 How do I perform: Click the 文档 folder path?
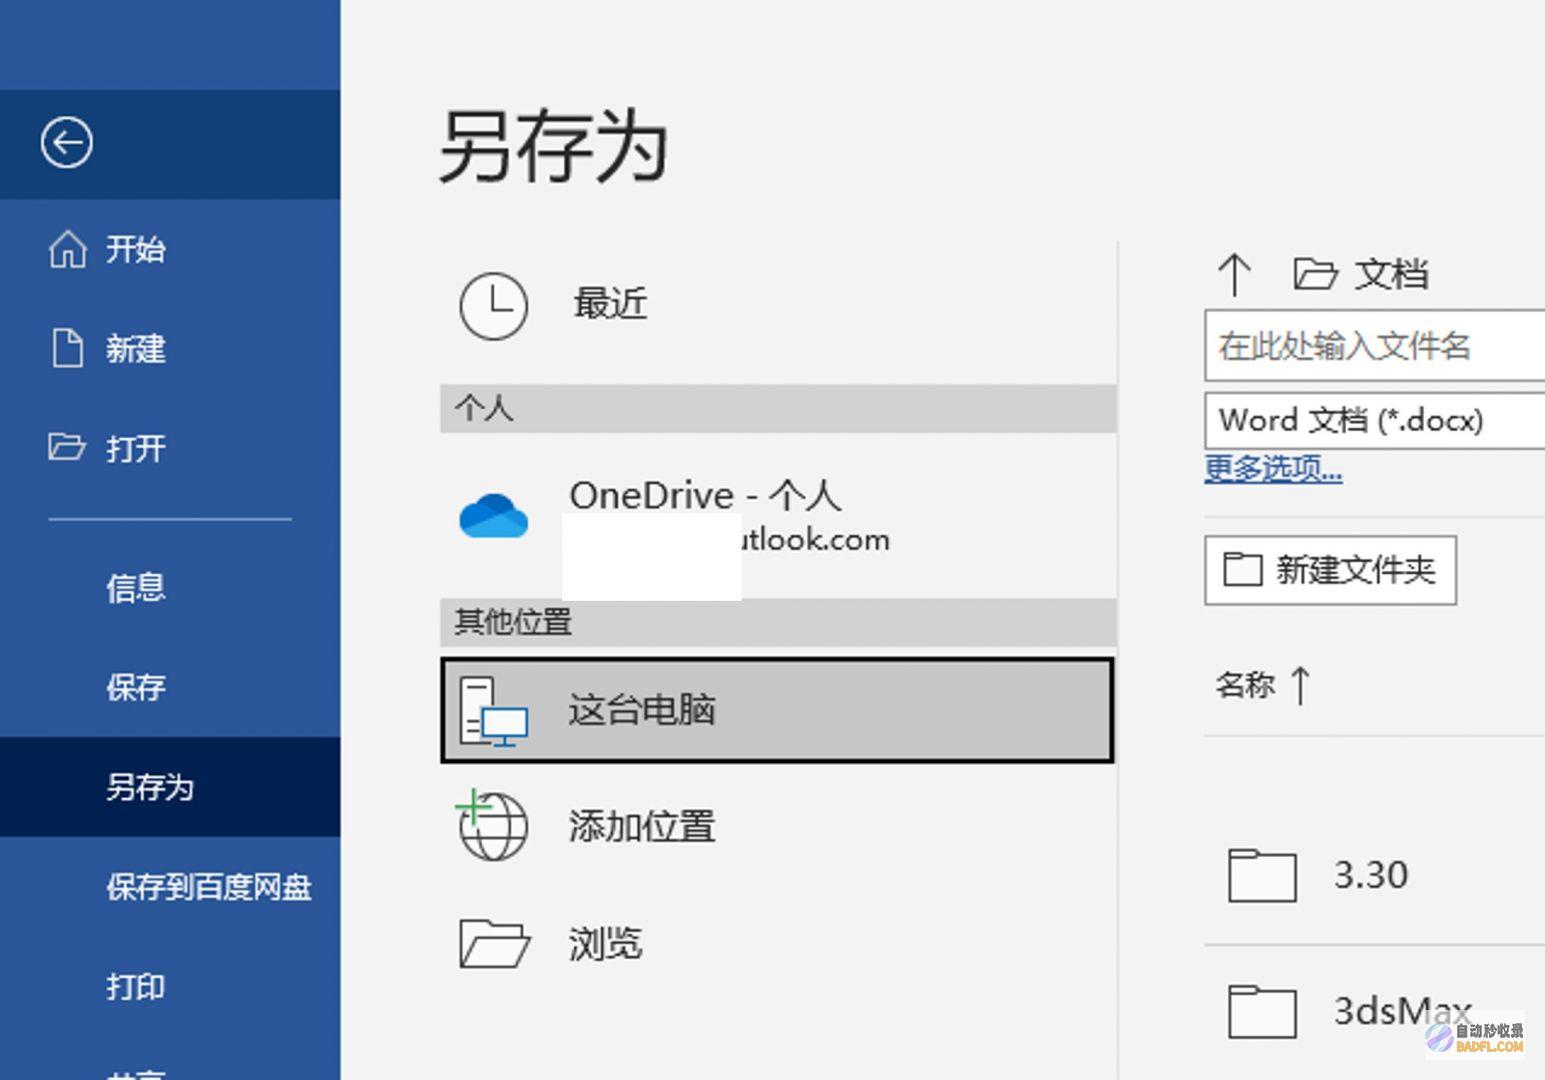[1391, 274]
